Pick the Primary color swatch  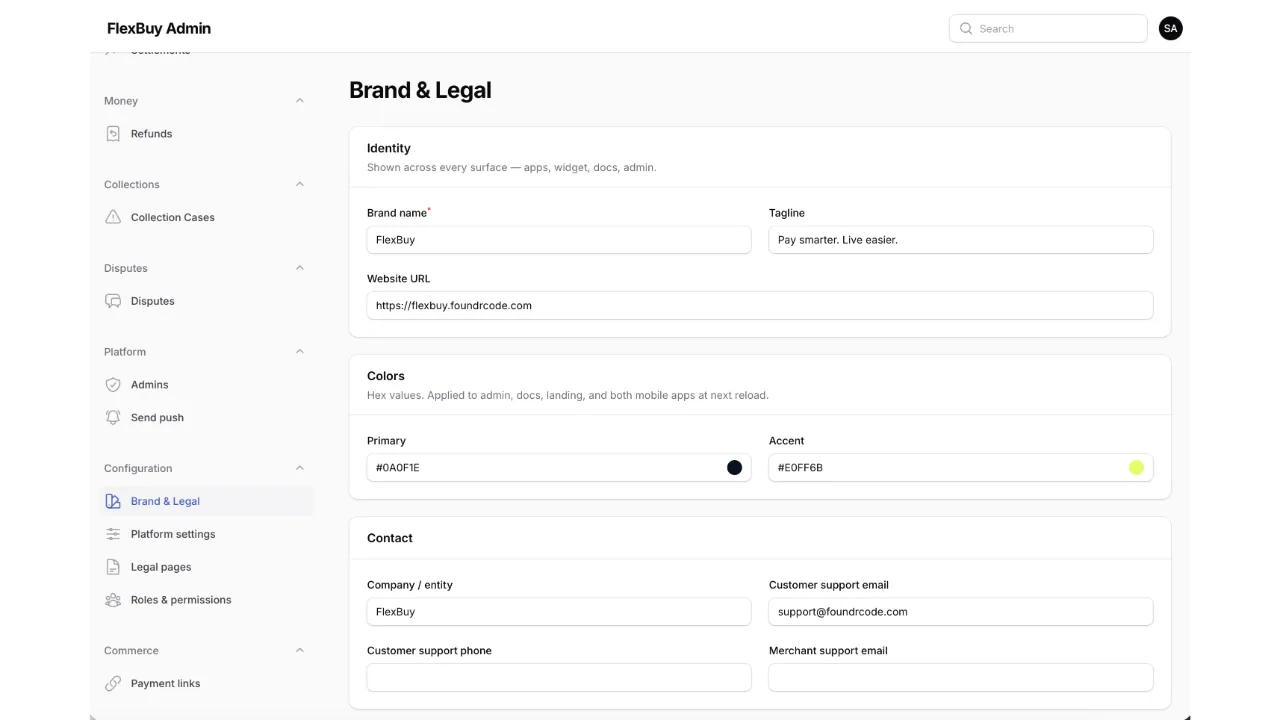click(x=734, y=468)
